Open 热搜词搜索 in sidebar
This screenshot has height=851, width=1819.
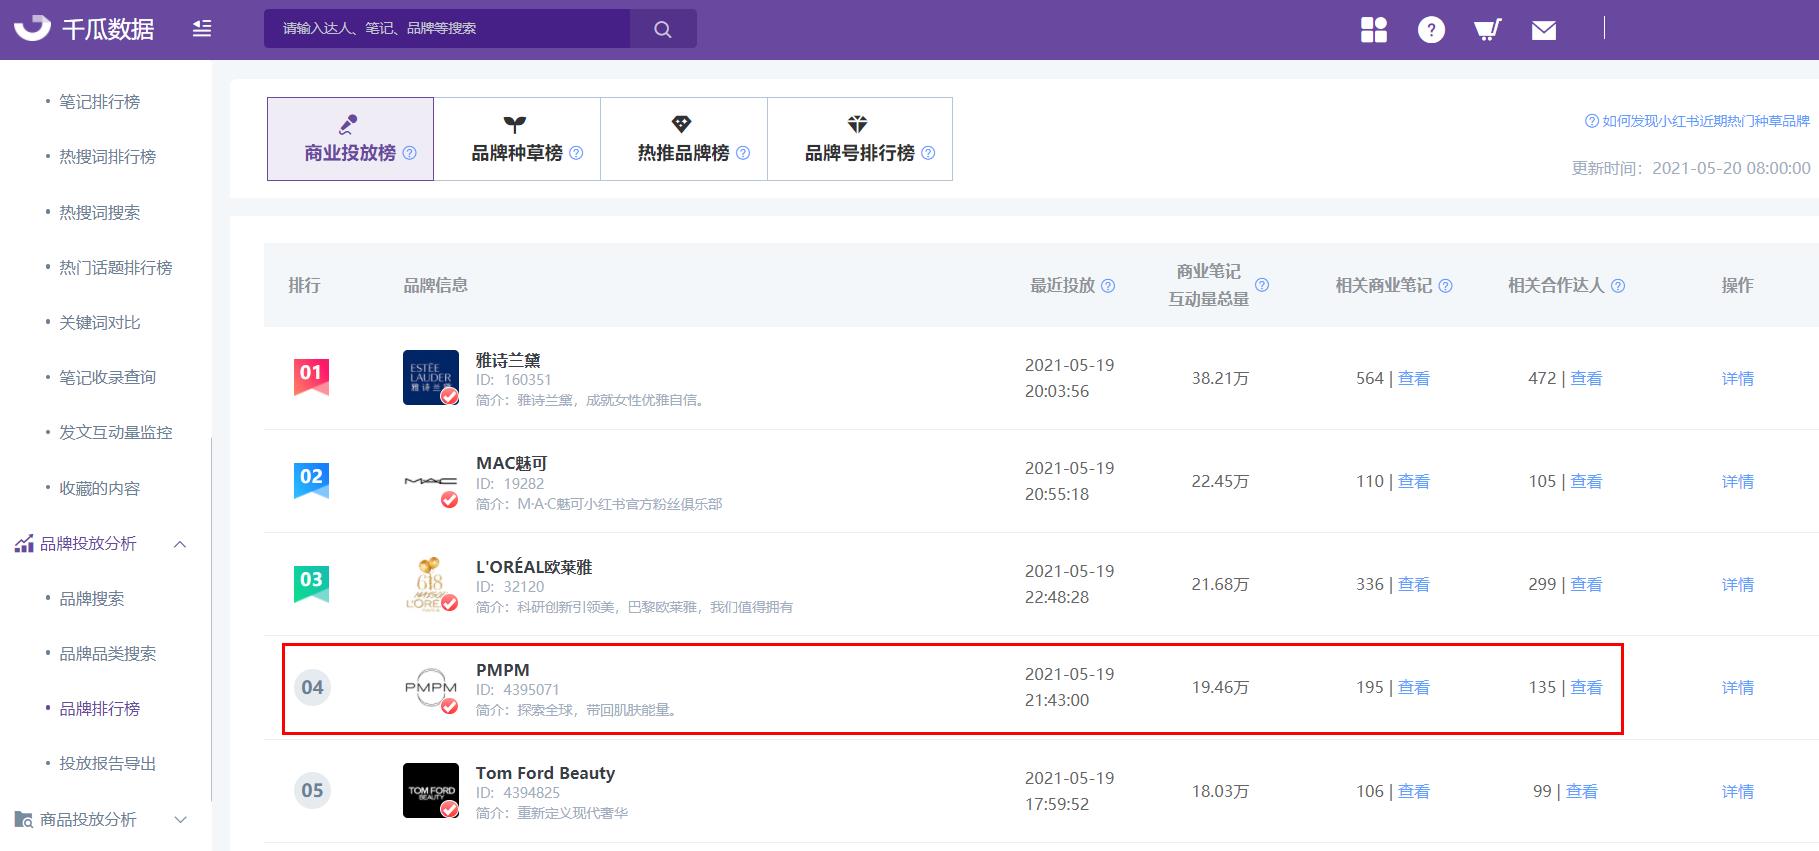pyautogui.click(x=99, y=213)
